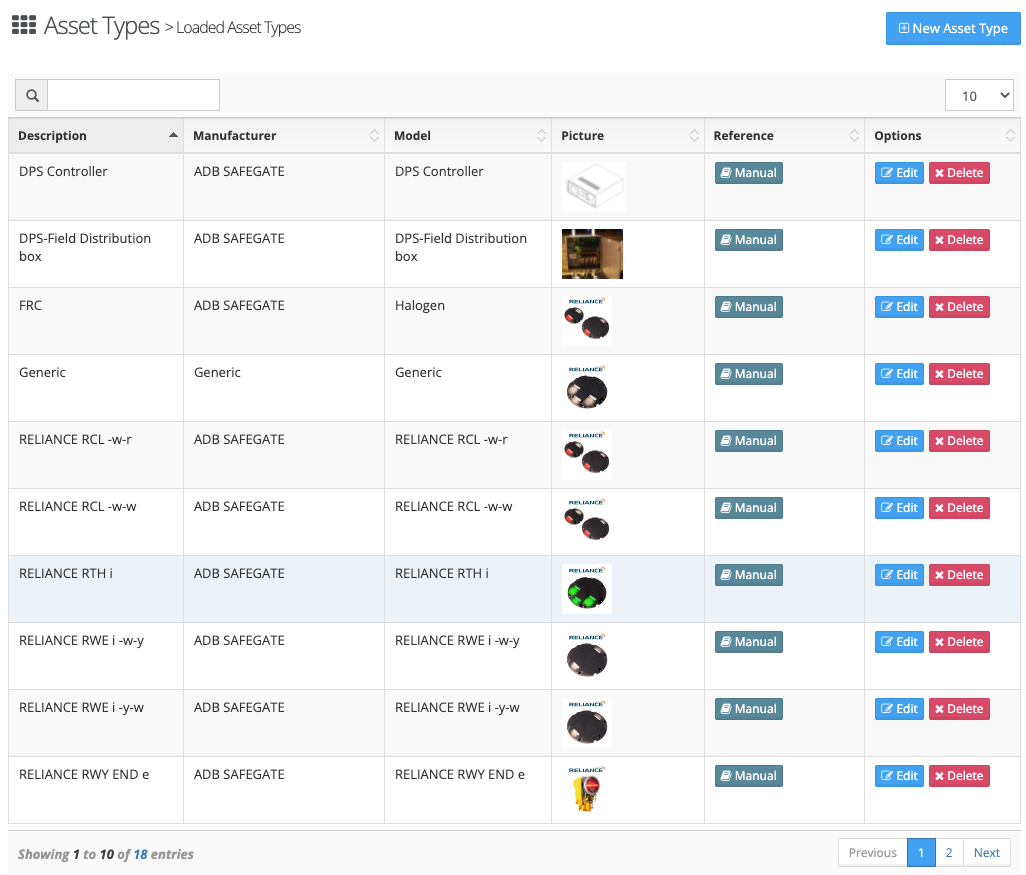
Task: Click the RELIANCE RCL -w-w picture thumbnail
Action: pos(587,522)
